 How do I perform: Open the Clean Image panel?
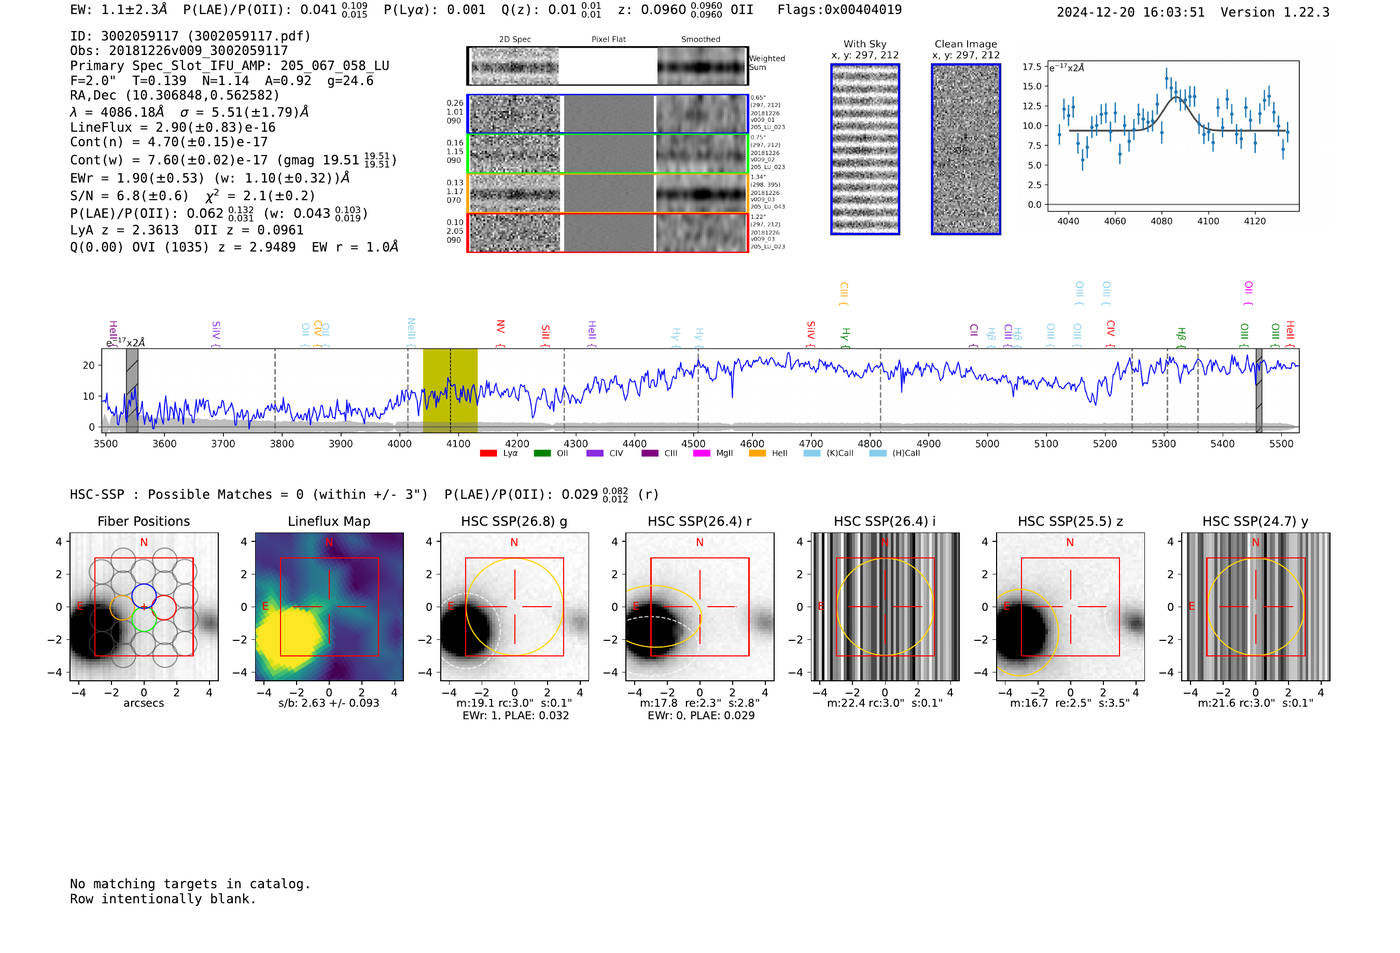click(x=966, y=149)
